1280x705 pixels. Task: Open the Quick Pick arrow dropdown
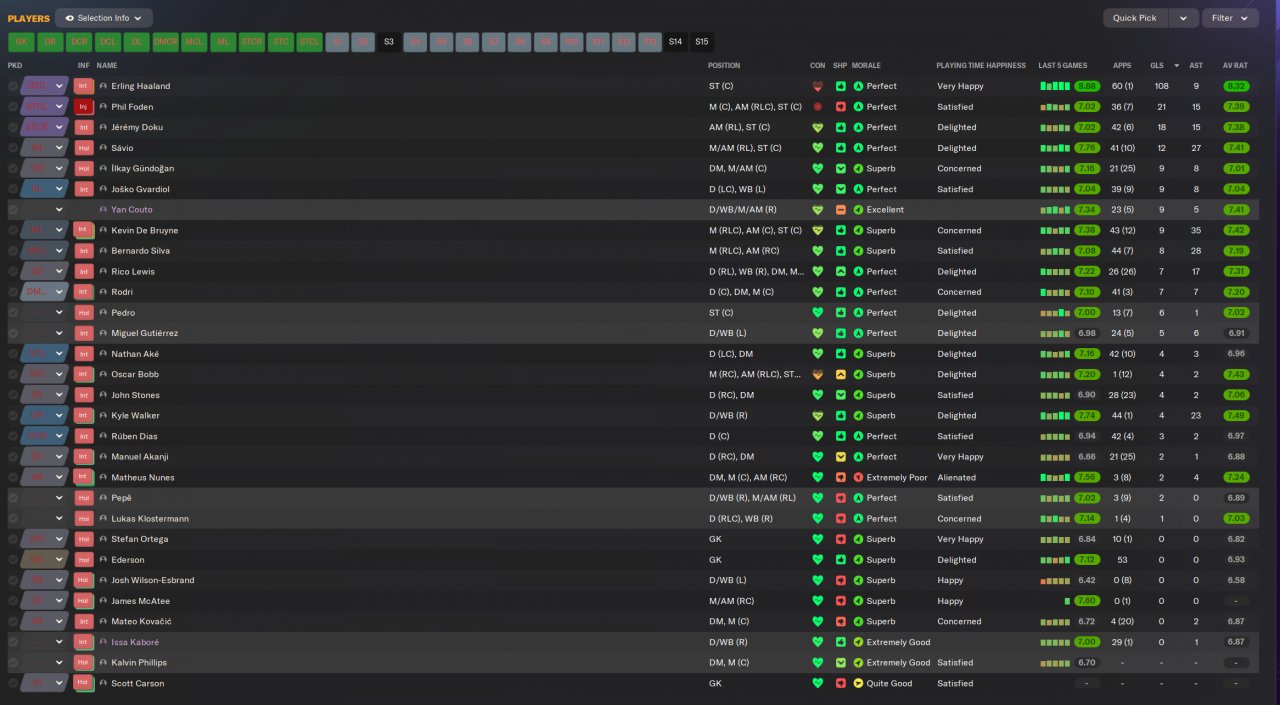pyautogui.click(x=1183, y=18)
